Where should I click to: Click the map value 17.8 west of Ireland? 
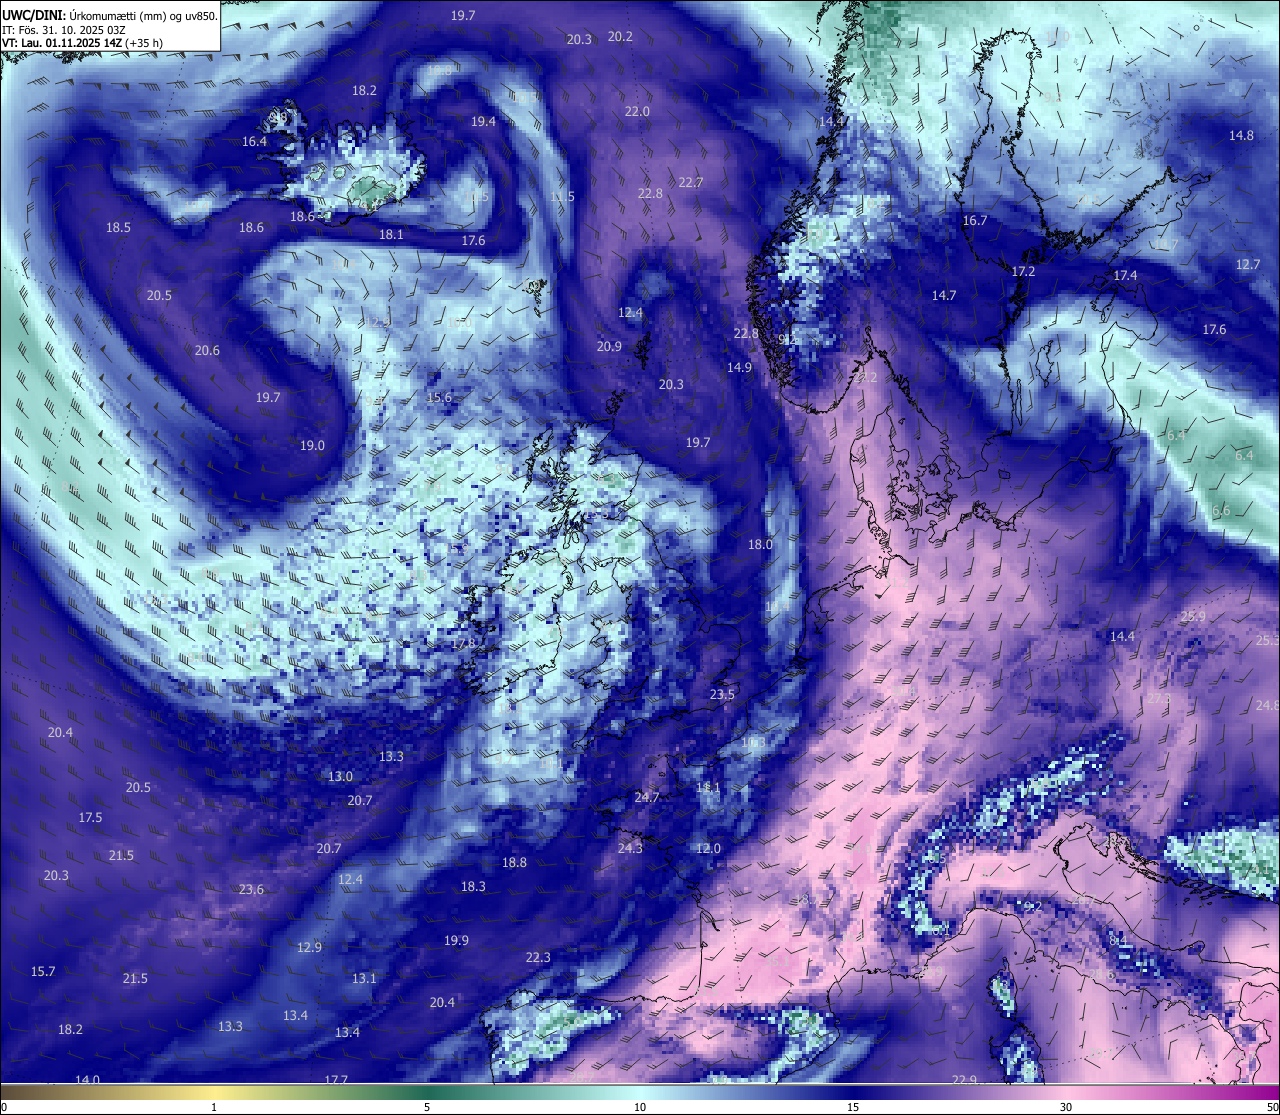464,643
